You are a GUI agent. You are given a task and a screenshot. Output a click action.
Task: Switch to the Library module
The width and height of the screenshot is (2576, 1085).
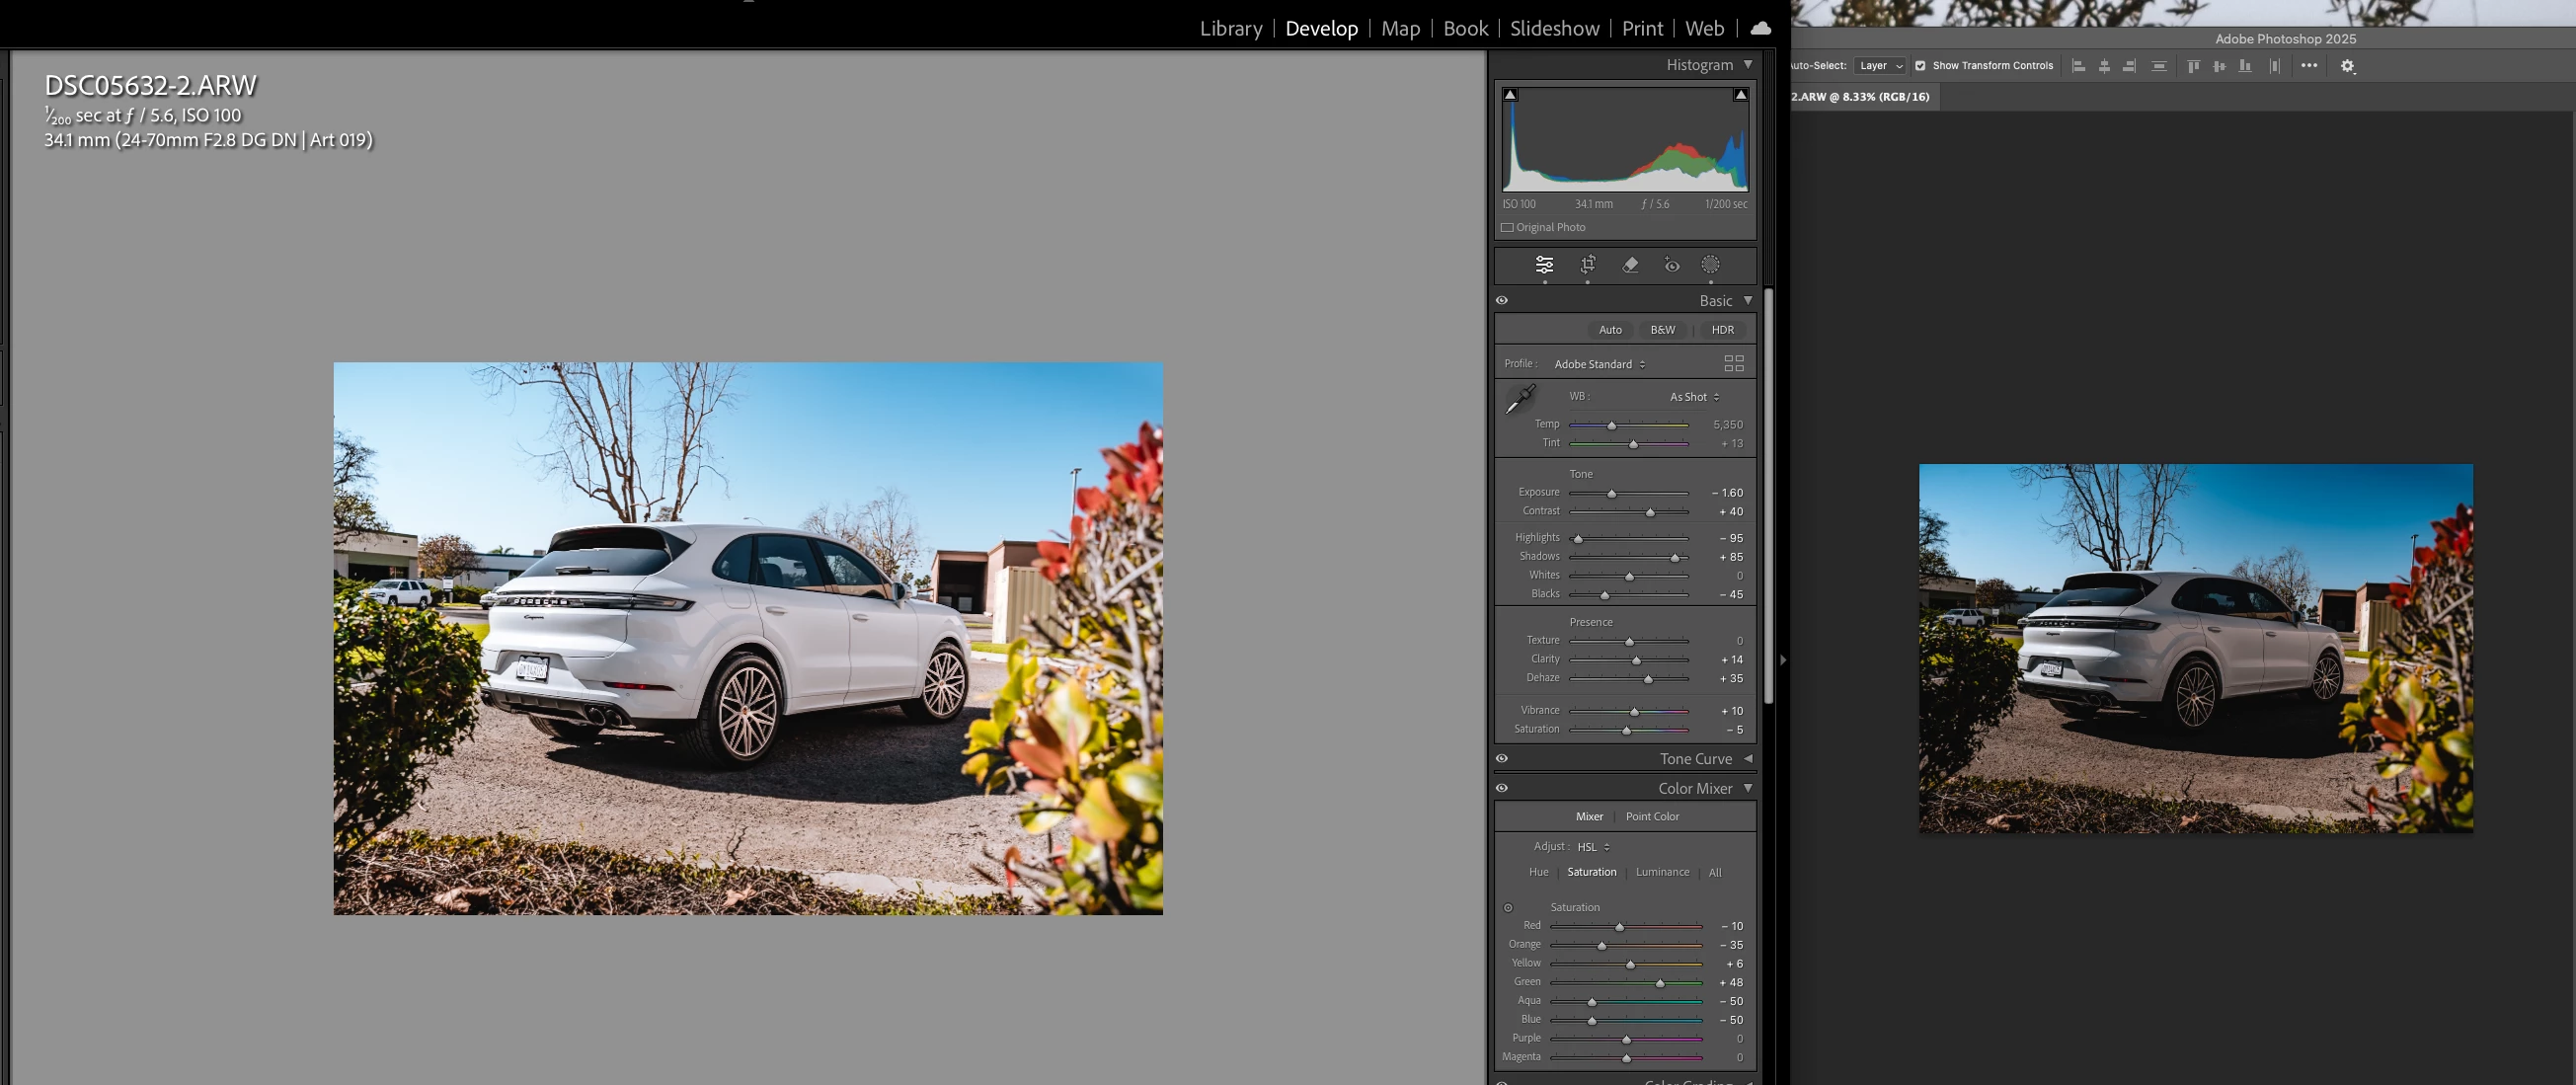1231,29
